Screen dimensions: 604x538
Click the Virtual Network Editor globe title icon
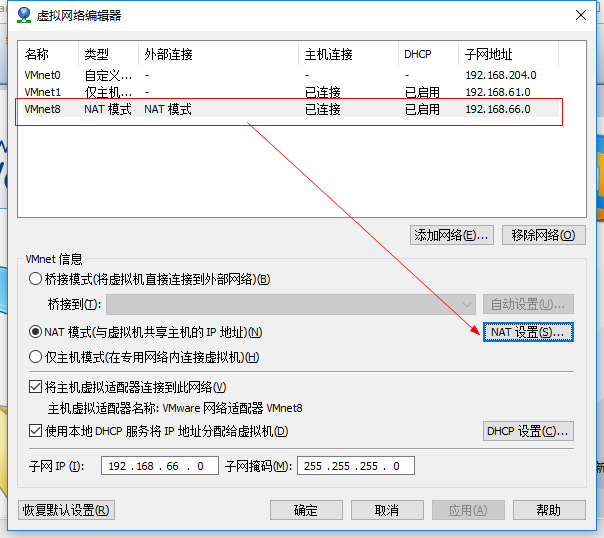pos(24,15)
